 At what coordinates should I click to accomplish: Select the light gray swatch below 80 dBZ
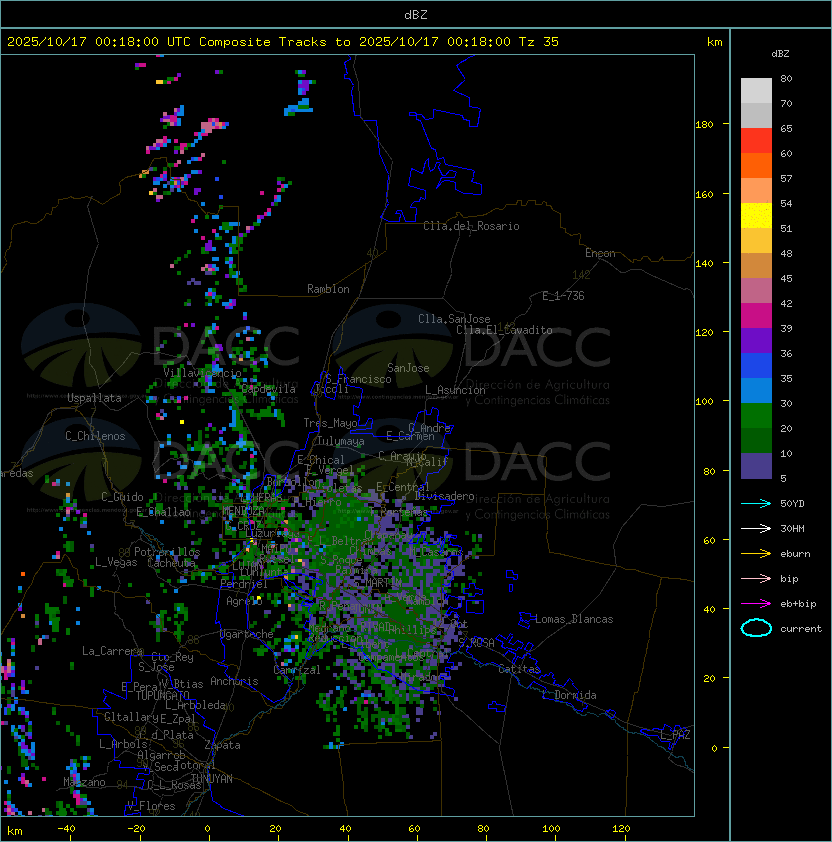pos(756,90)
